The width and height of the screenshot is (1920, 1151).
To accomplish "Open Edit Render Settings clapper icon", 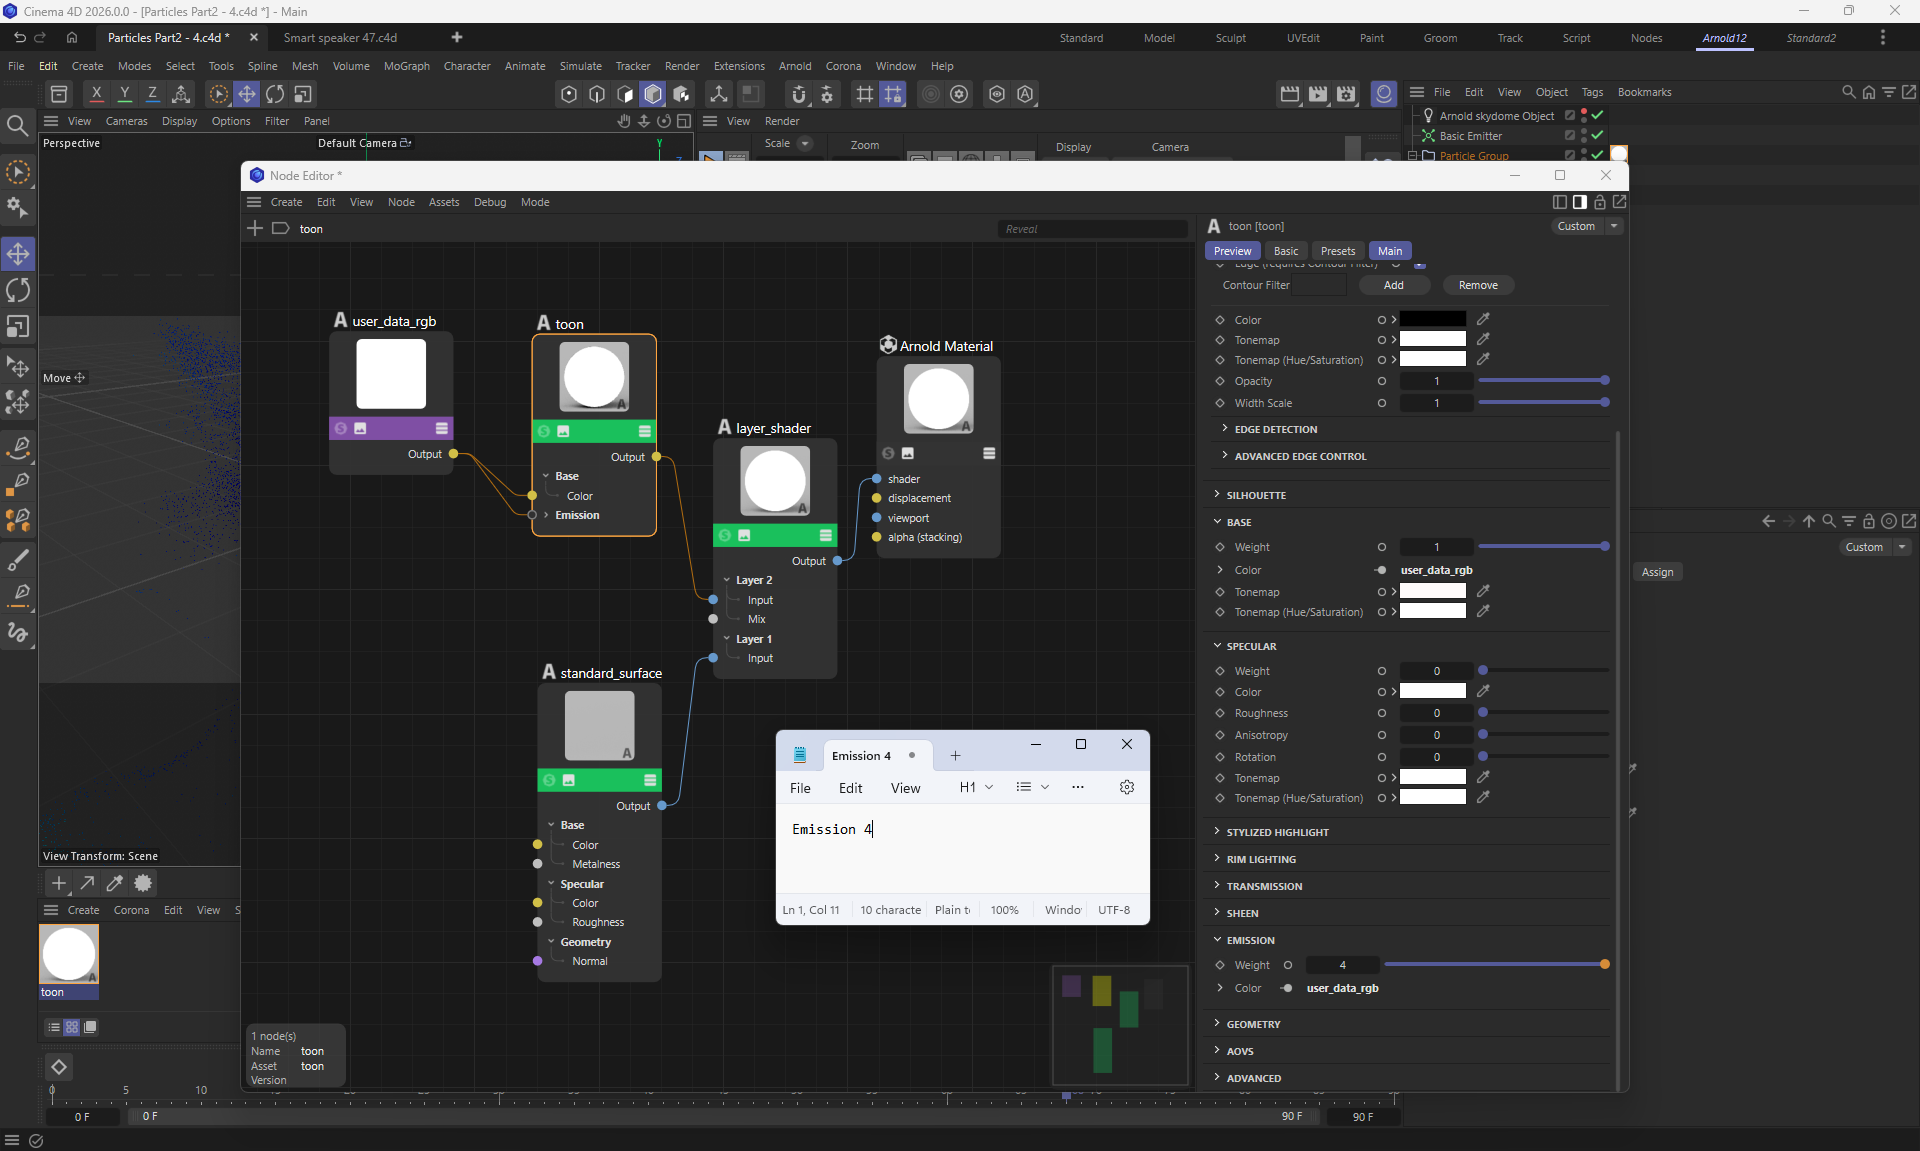I will pyautogui.click(x=1346, y=94).
